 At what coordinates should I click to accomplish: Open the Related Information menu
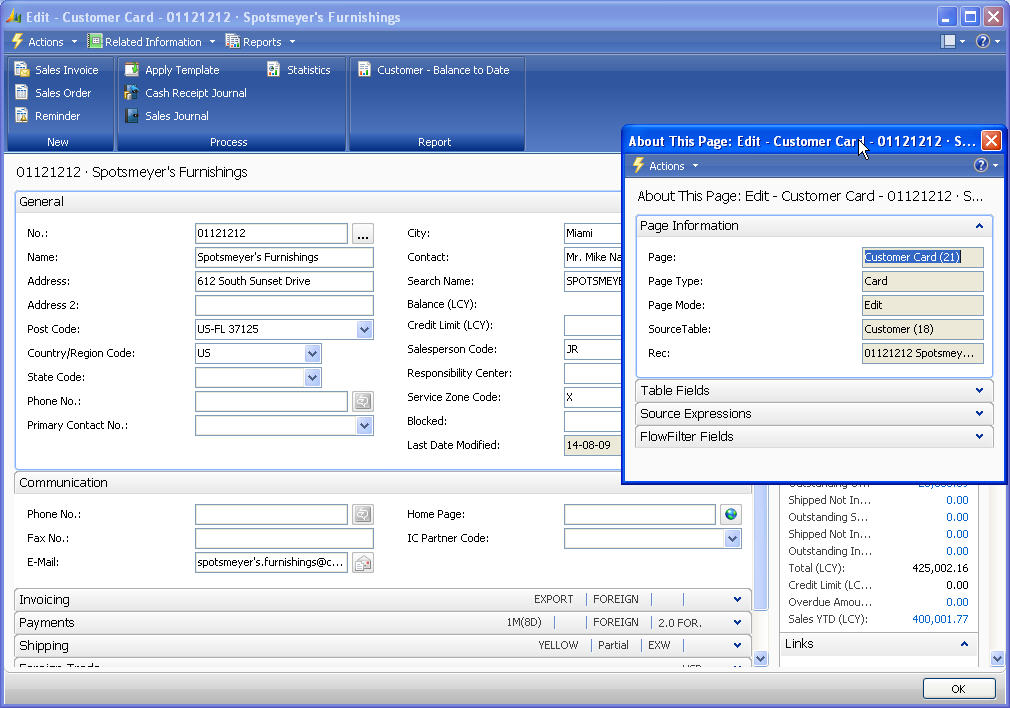point(152,42)
